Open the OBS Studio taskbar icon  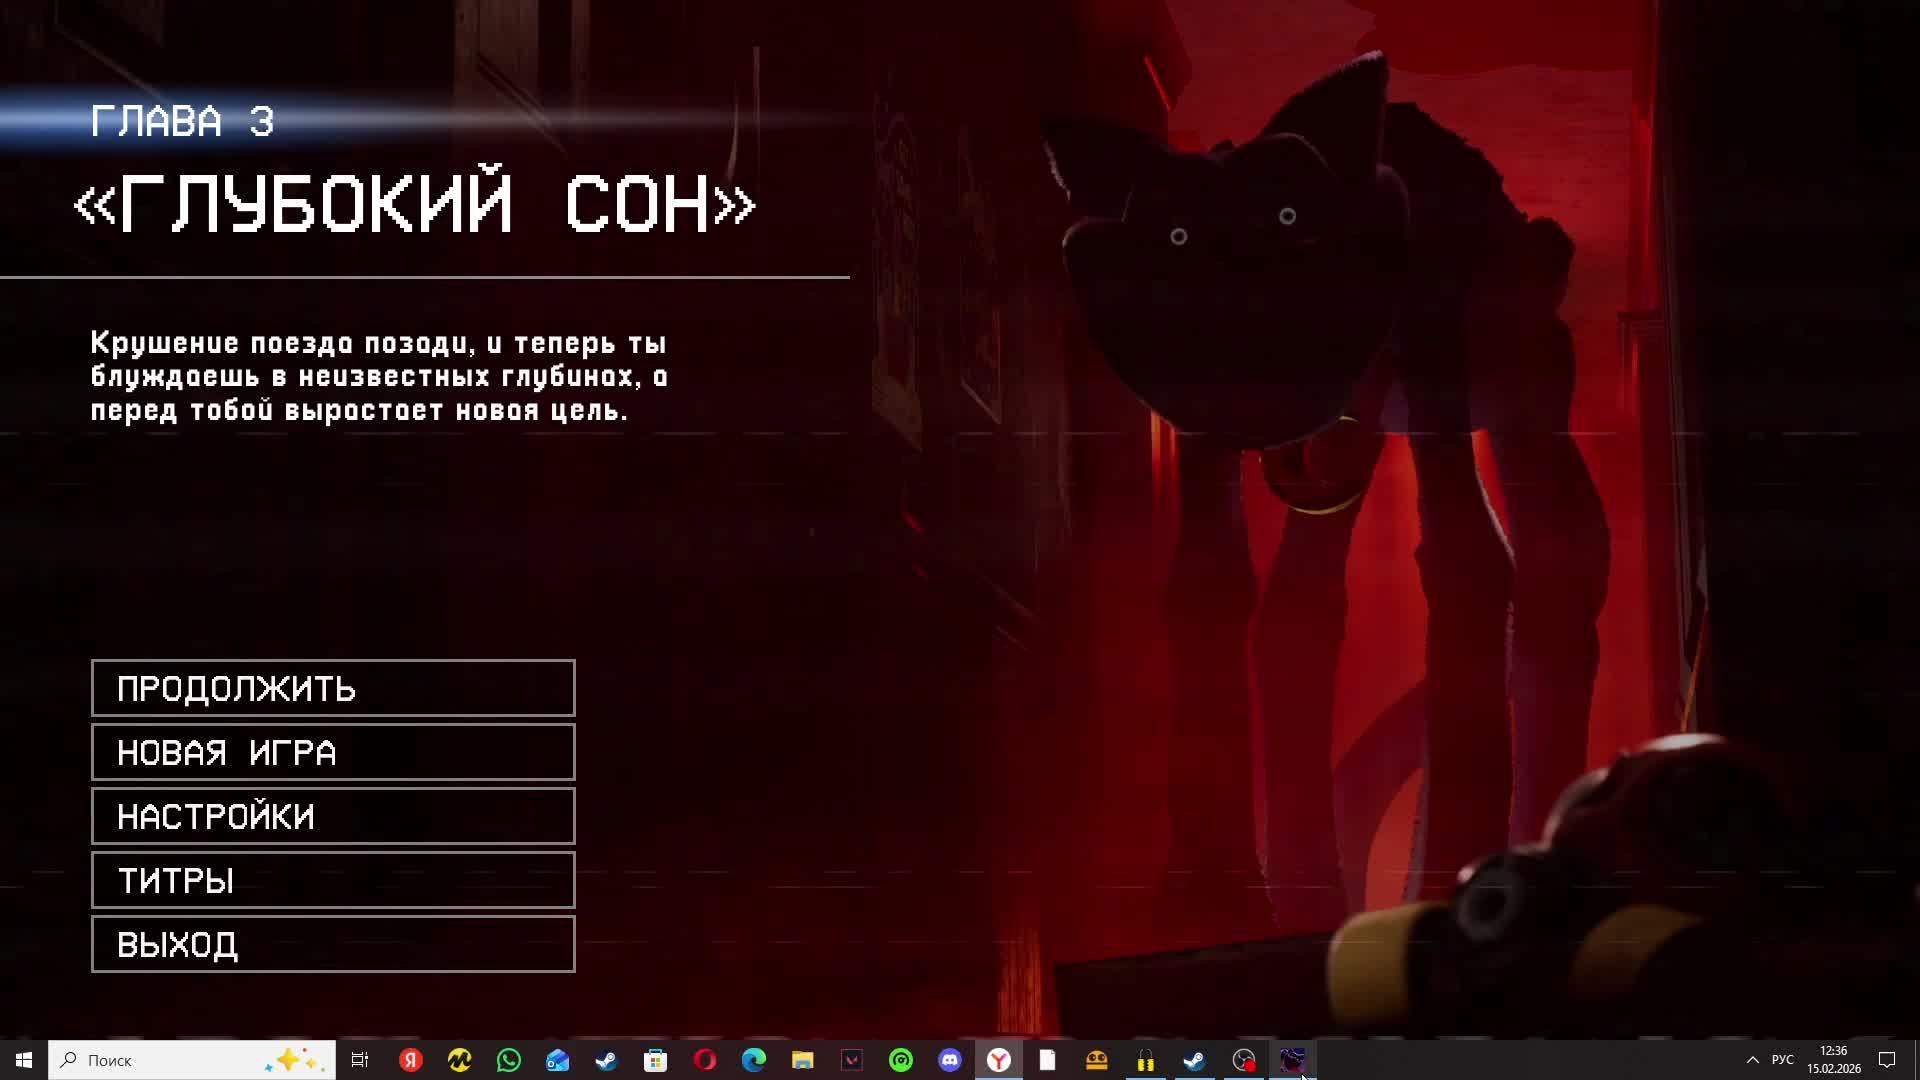pyautogui.click(x=1244, y=1060)
